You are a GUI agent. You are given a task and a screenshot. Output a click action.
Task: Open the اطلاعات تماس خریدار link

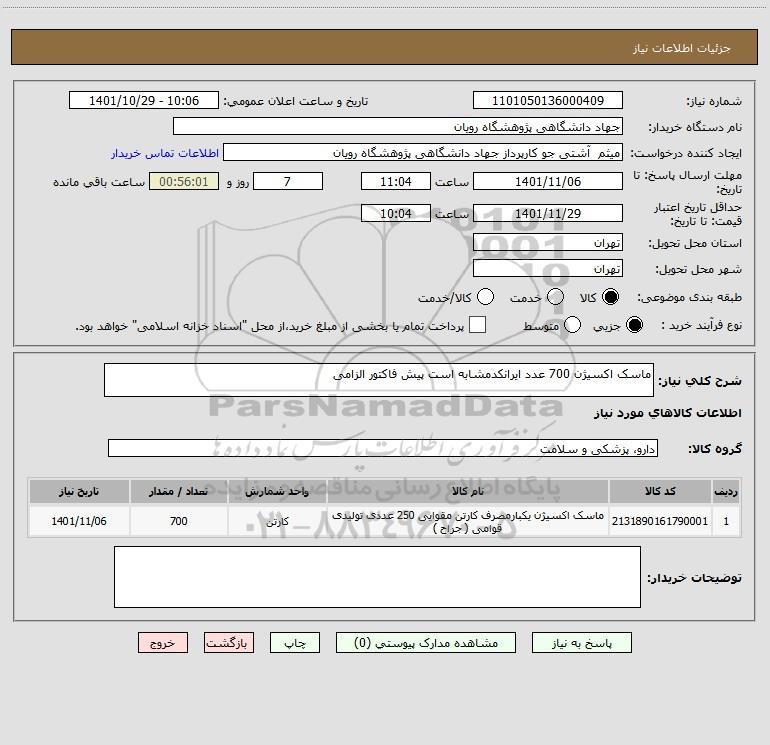165,153
